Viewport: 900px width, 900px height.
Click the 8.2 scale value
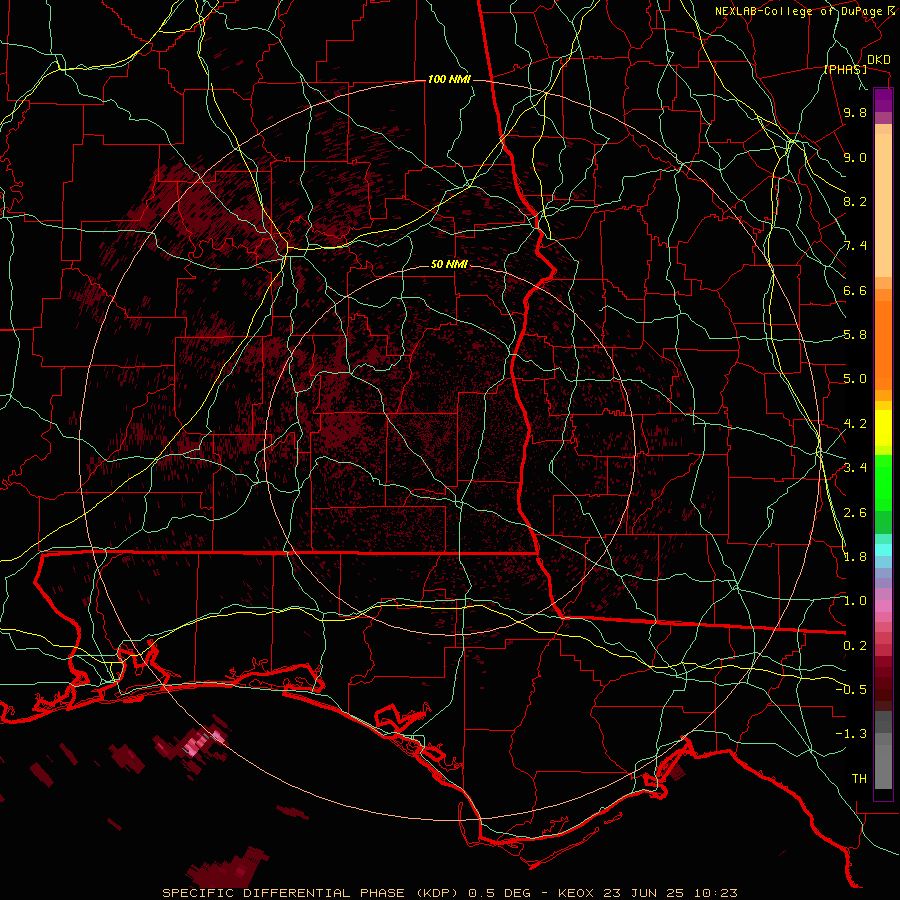(x=855, y=201)
